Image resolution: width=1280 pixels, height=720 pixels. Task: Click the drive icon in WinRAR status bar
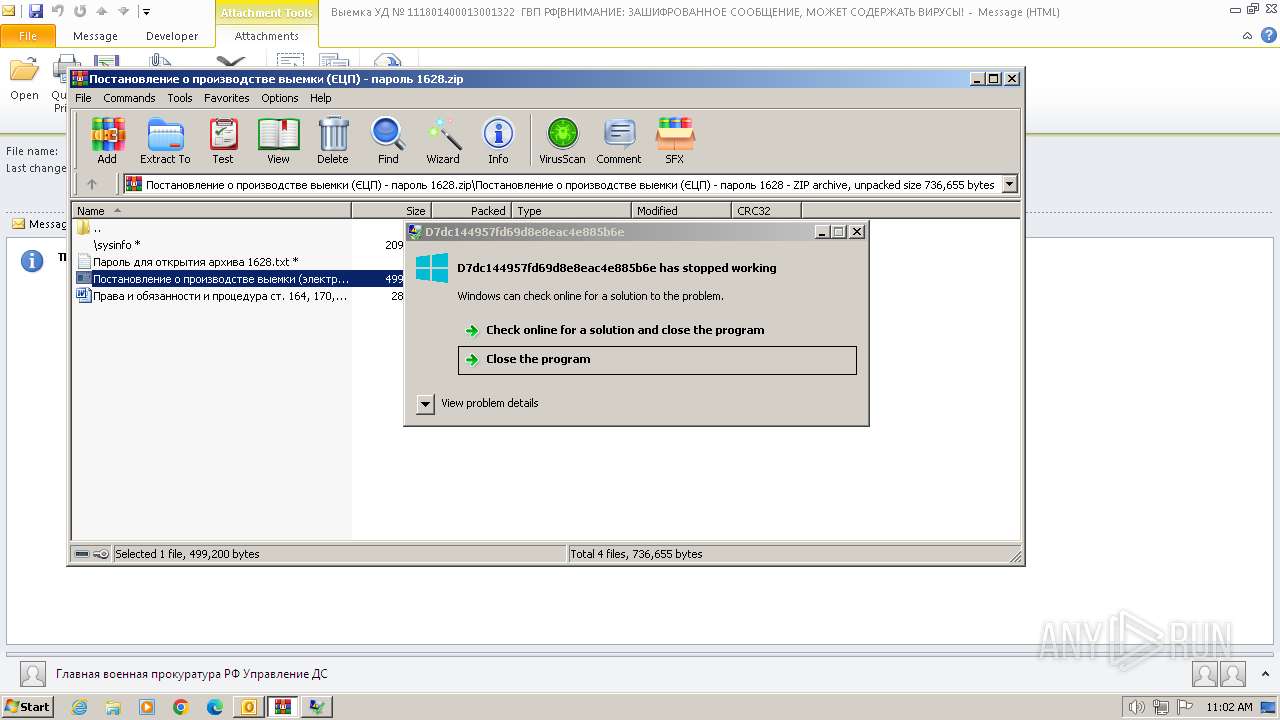pyautogui.click(x=83, y=554)
